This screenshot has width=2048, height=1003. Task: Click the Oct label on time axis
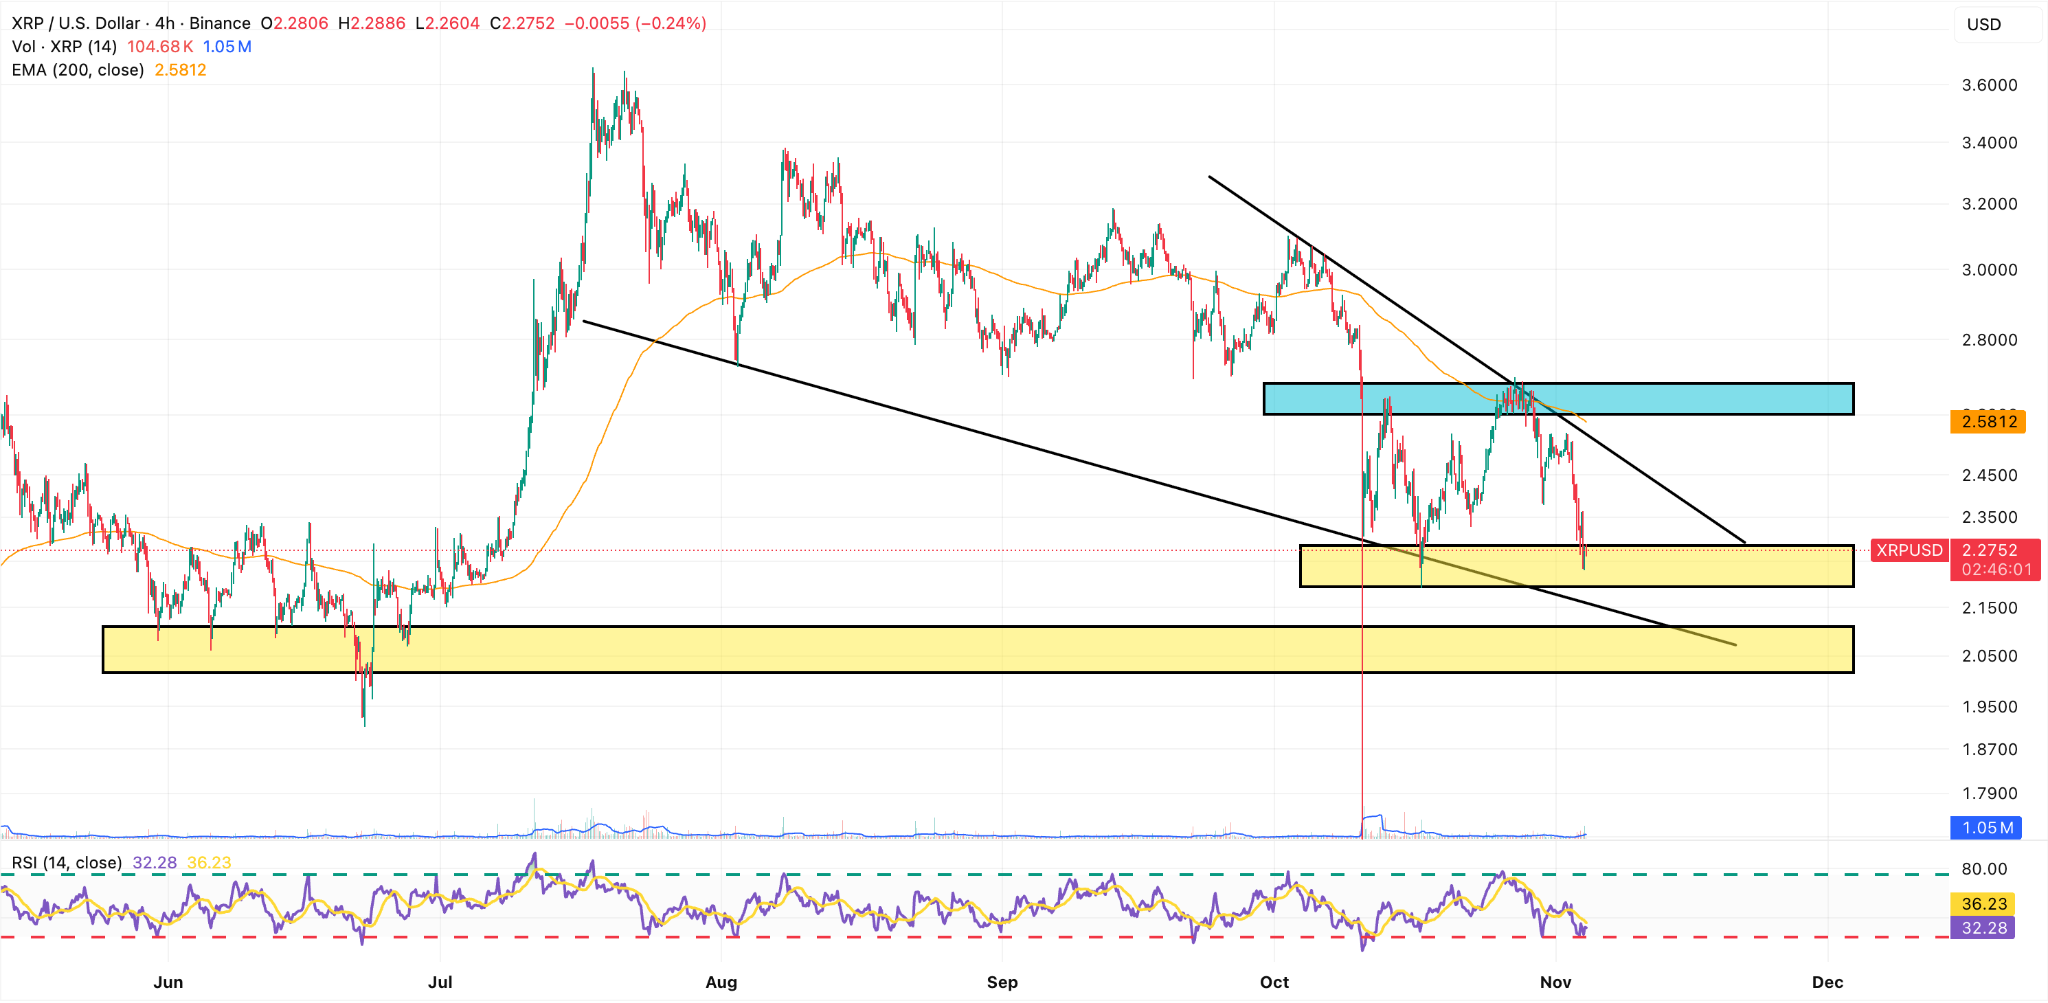coord(1274,982)
